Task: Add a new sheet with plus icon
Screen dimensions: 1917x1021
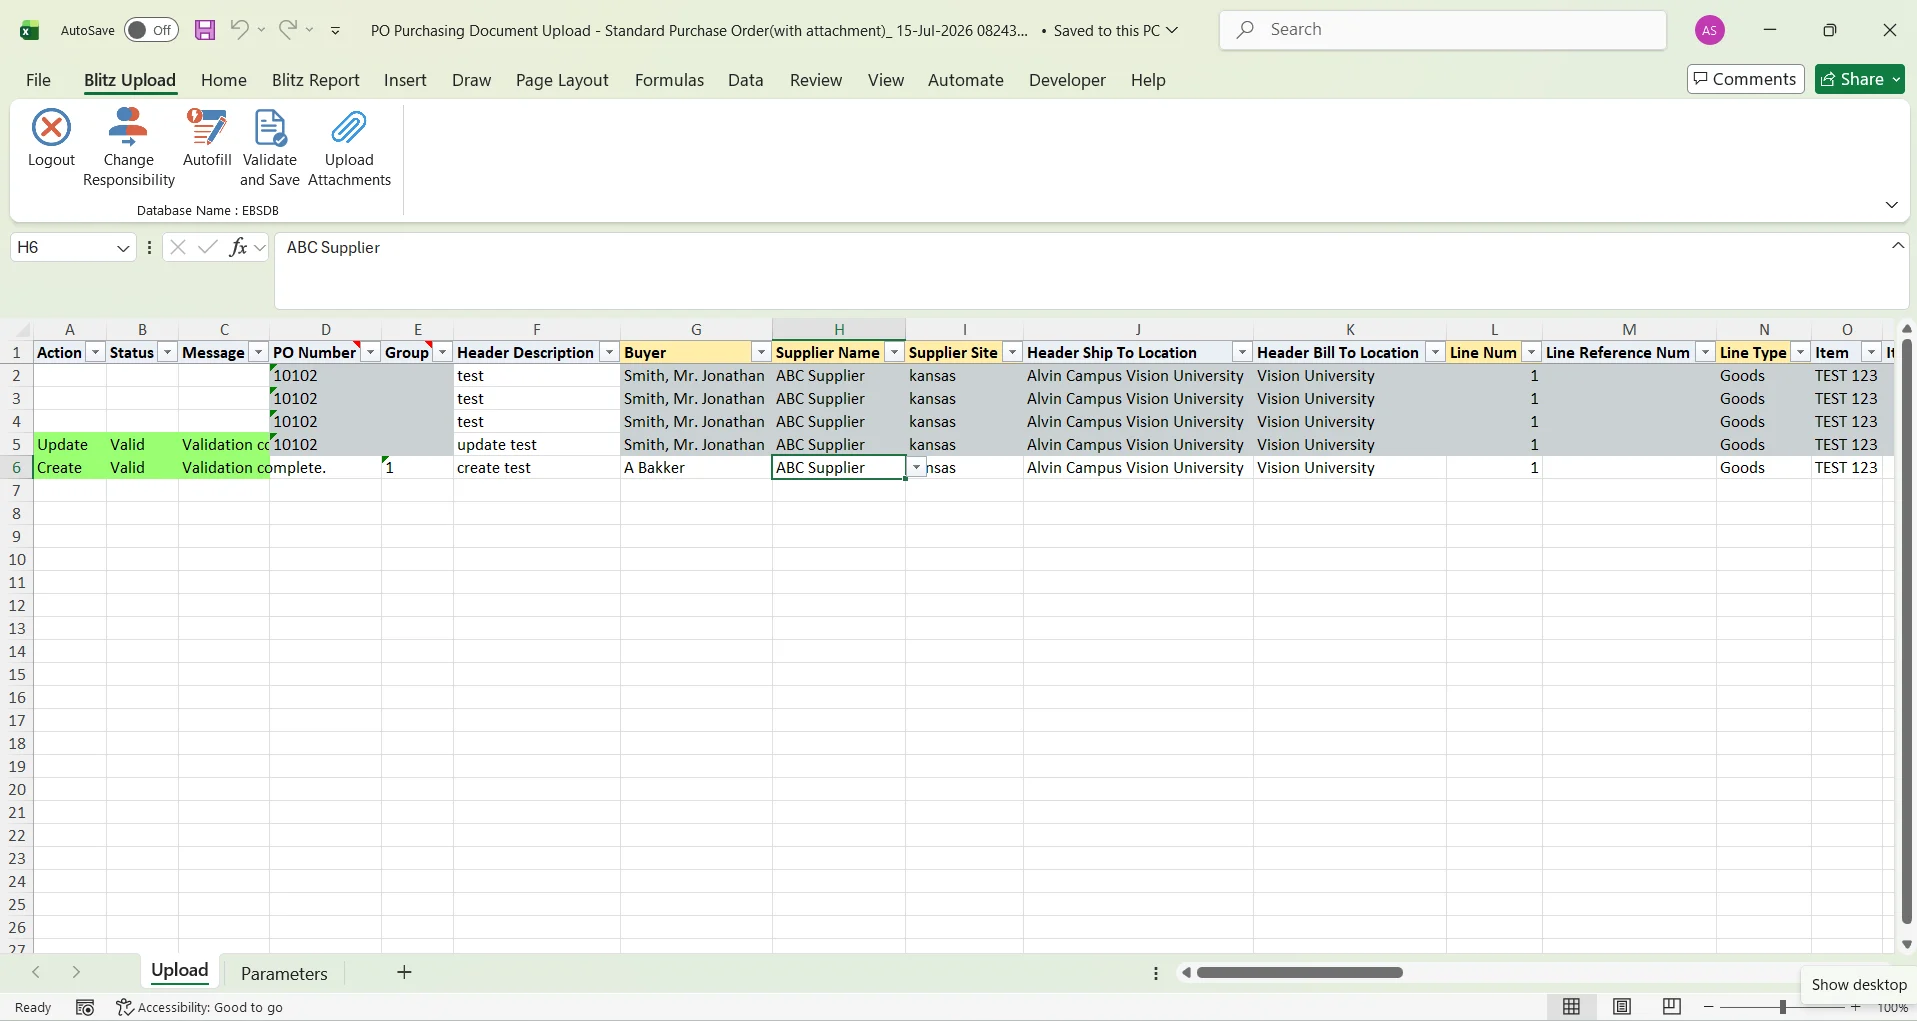Action: click(404, 972)
